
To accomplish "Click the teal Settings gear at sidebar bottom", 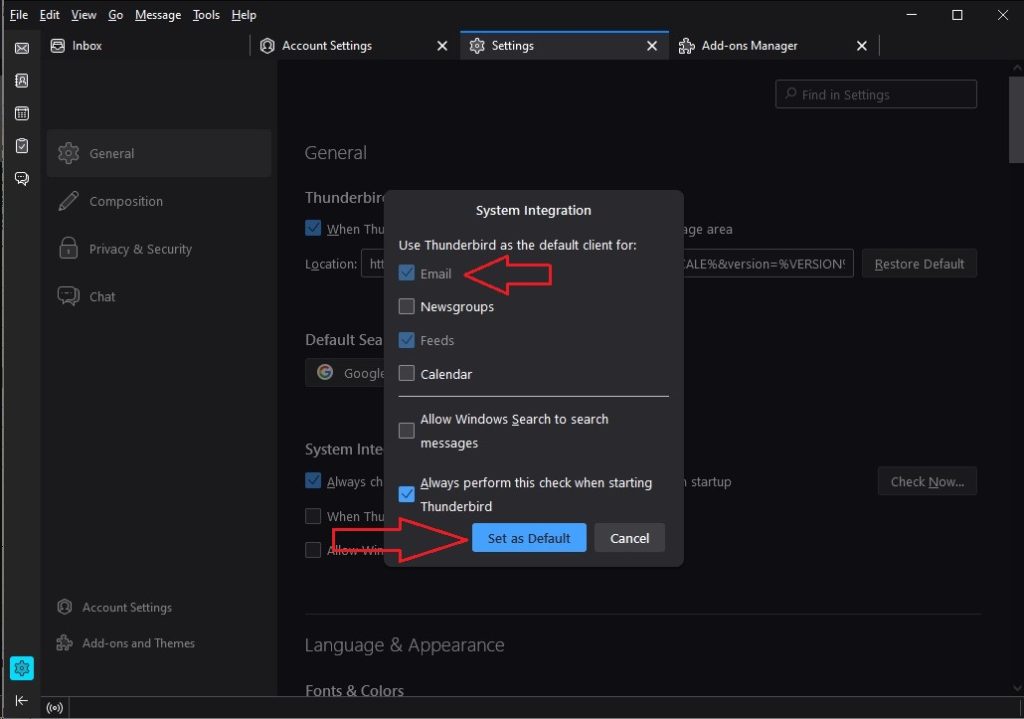I will point(21,668).
